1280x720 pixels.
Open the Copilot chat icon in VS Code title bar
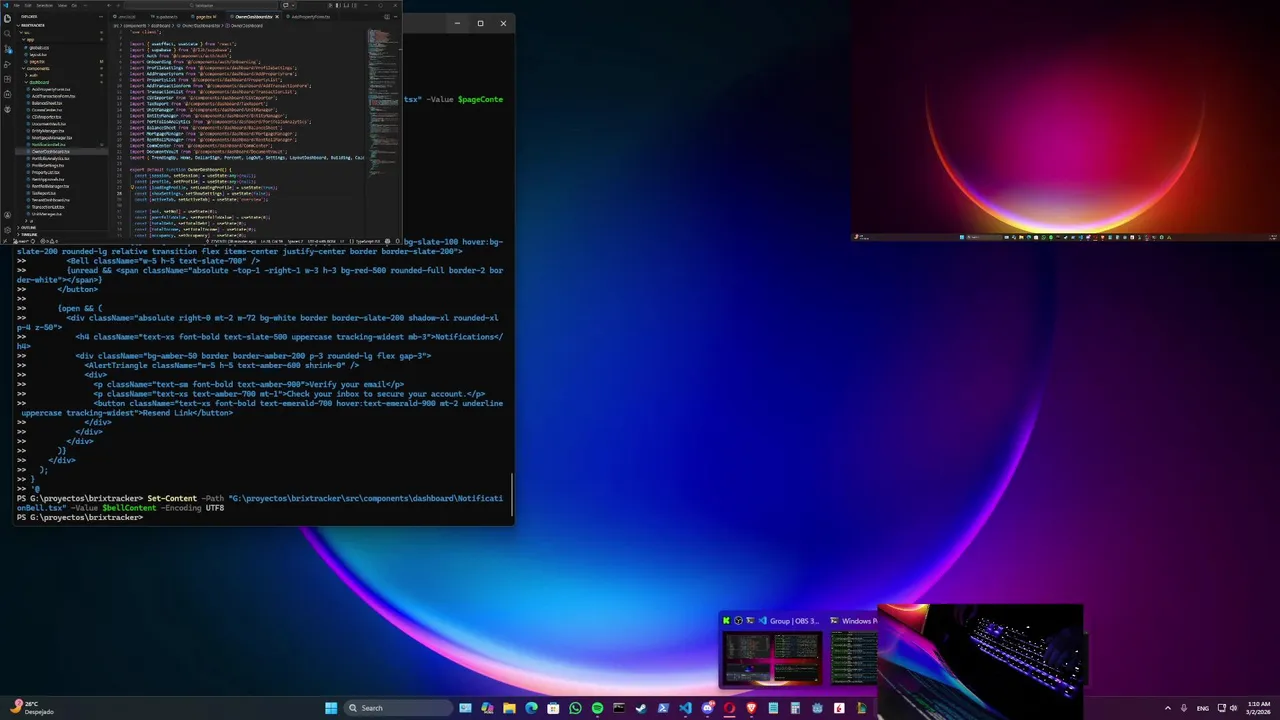pos(285,5)
